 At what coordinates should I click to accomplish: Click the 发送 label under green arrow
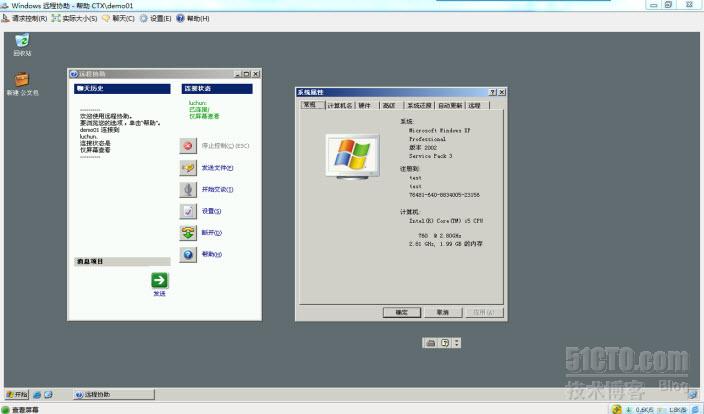click(159, 294)
